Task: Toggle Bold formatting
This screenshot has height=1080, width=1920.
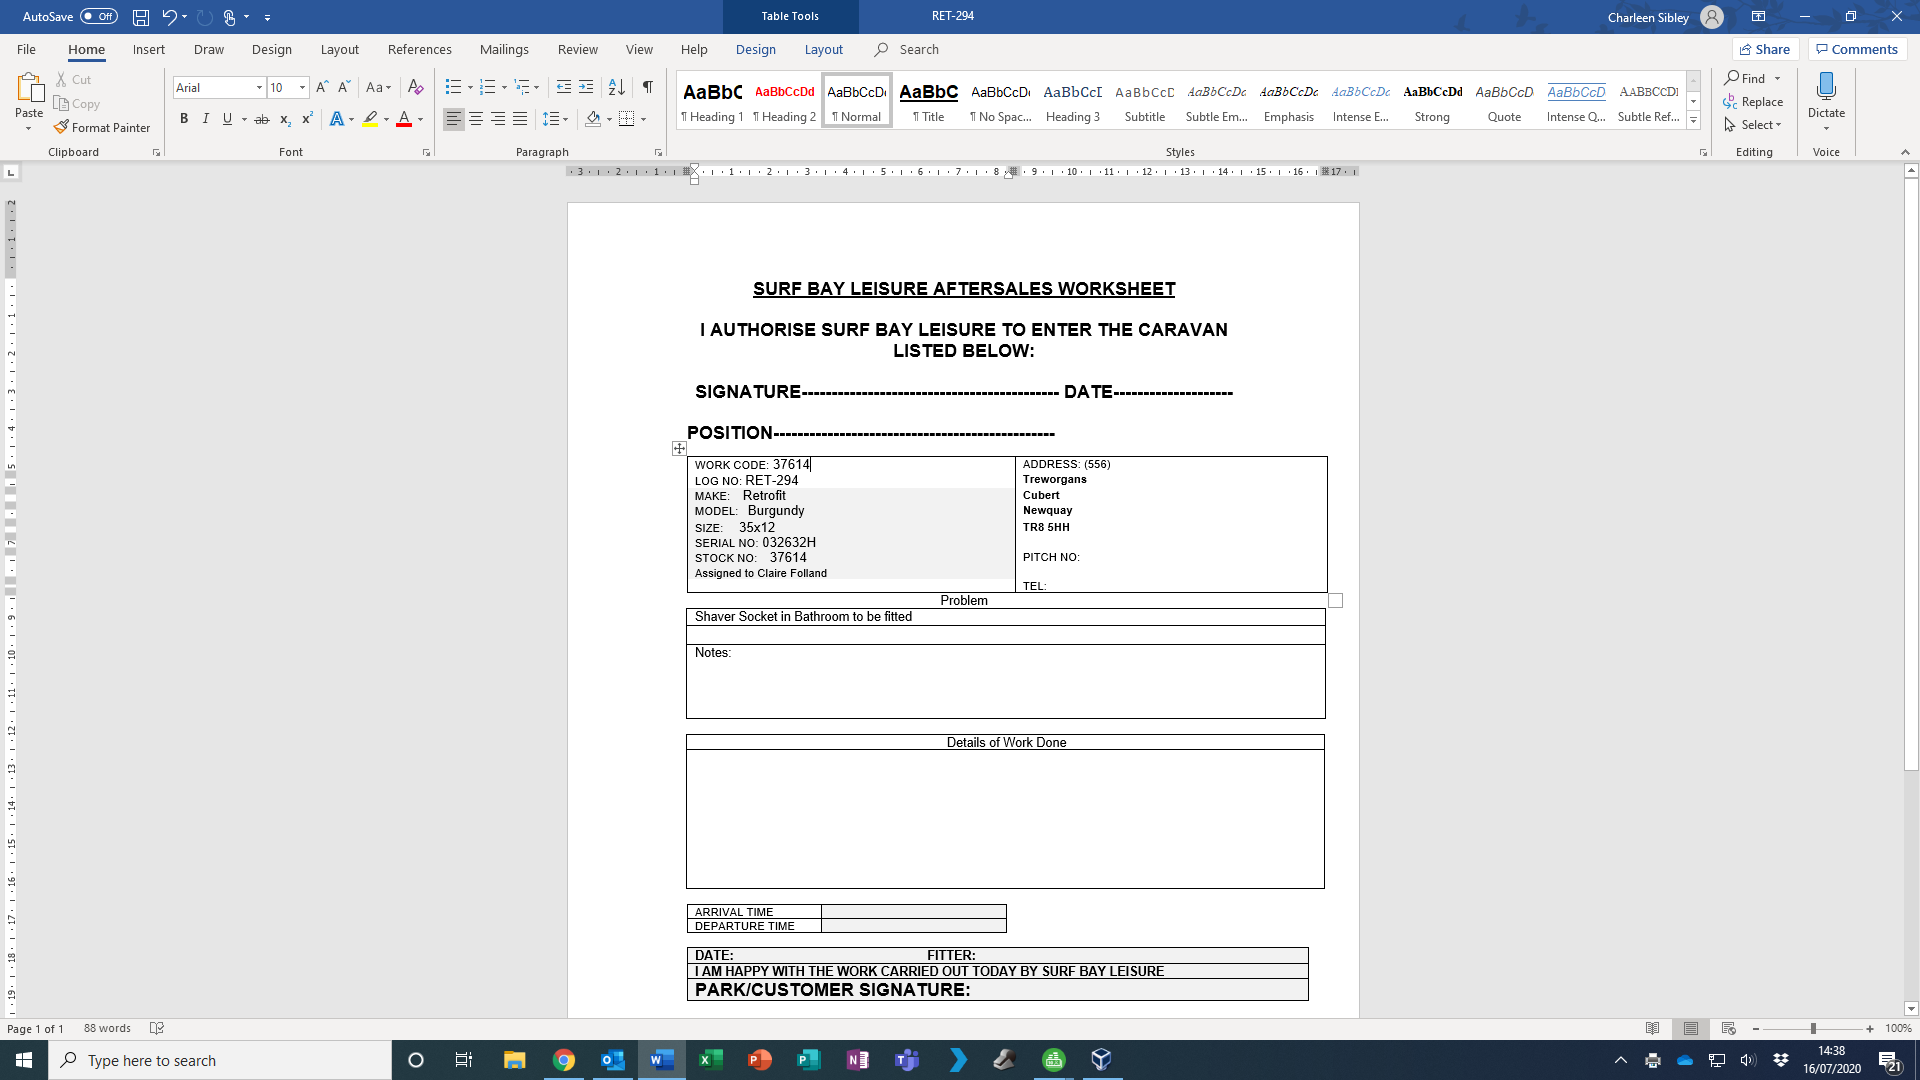Action: click(x=184, y=119)
